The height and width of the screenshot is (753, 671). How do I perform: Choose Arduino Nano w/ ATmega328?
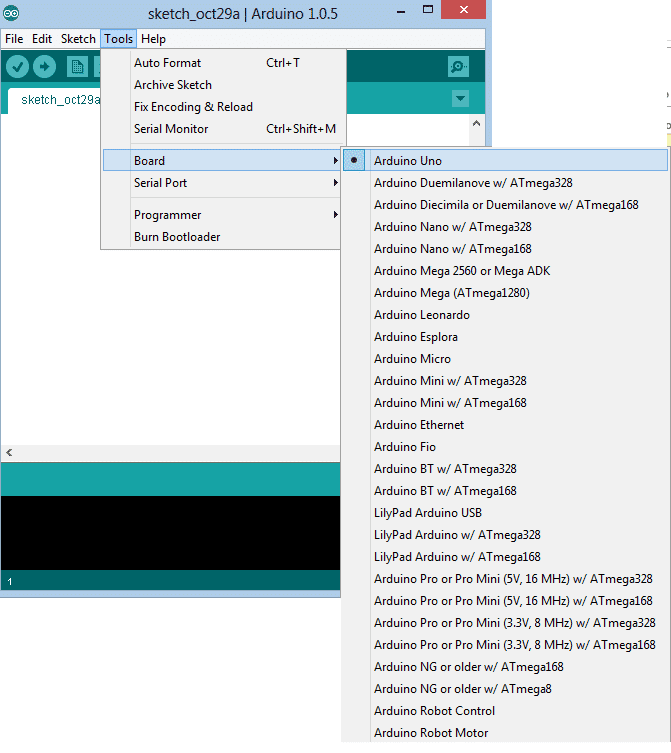click(x=504, y=227)
